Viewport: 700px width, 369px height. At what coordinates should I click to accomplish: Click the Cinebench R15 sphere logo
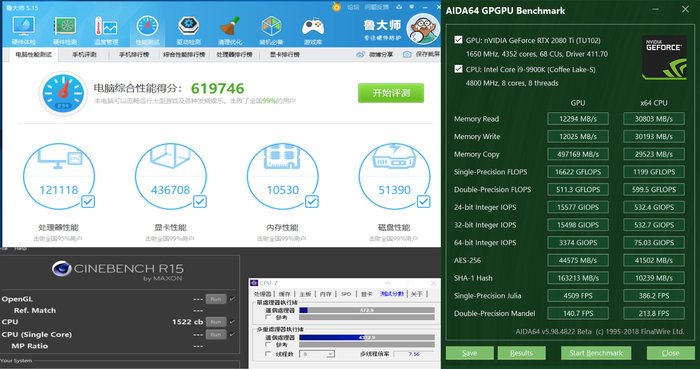pos(62,269)
